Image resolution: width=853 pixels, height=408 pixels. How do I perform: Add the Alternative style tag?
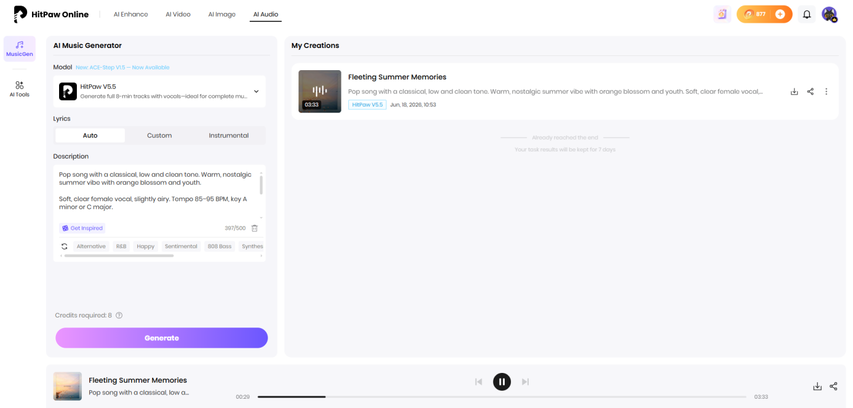(91, 246)
